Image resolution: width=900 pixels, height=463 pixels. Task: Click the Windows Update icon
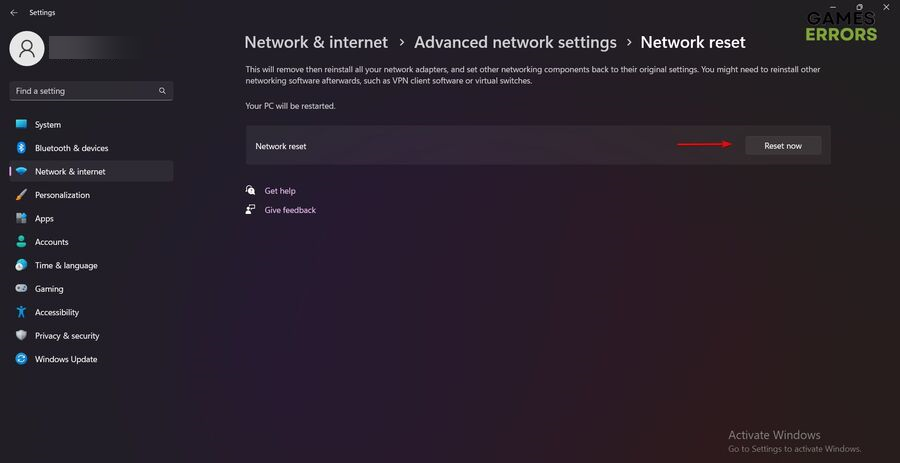21,359
